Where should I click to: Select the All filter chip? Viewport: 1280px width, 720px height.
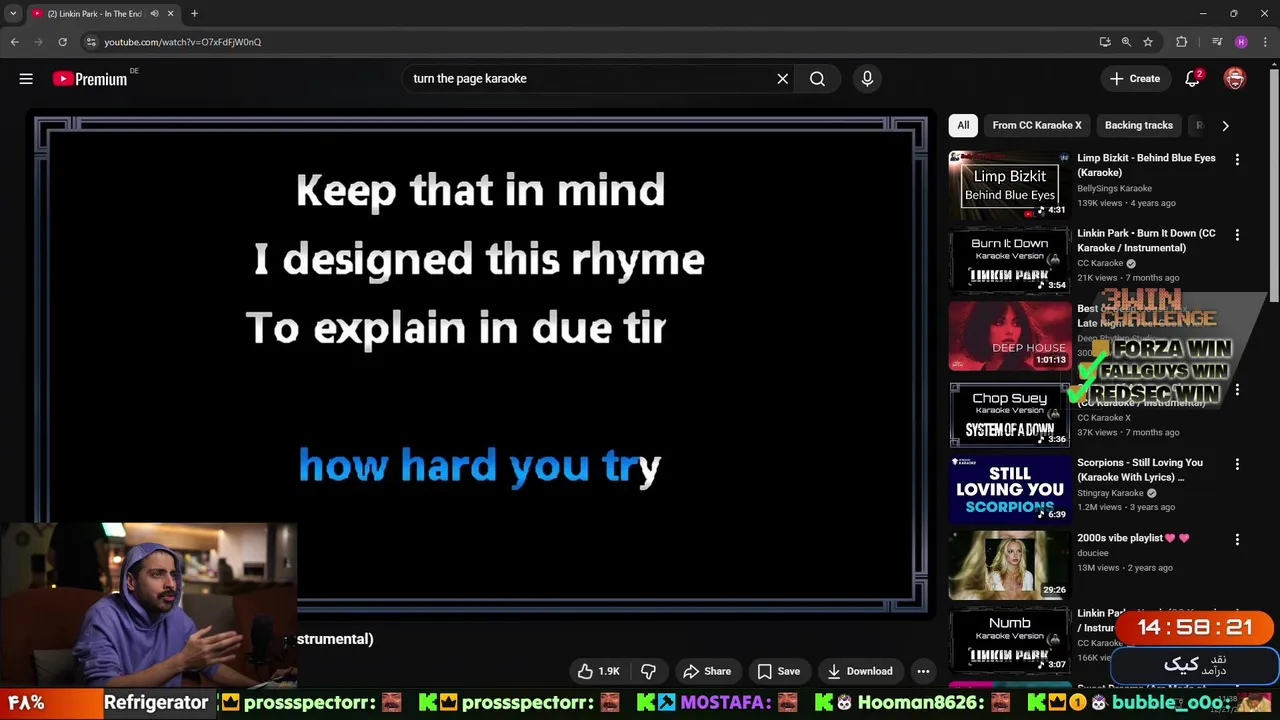(x=963, y=125)
